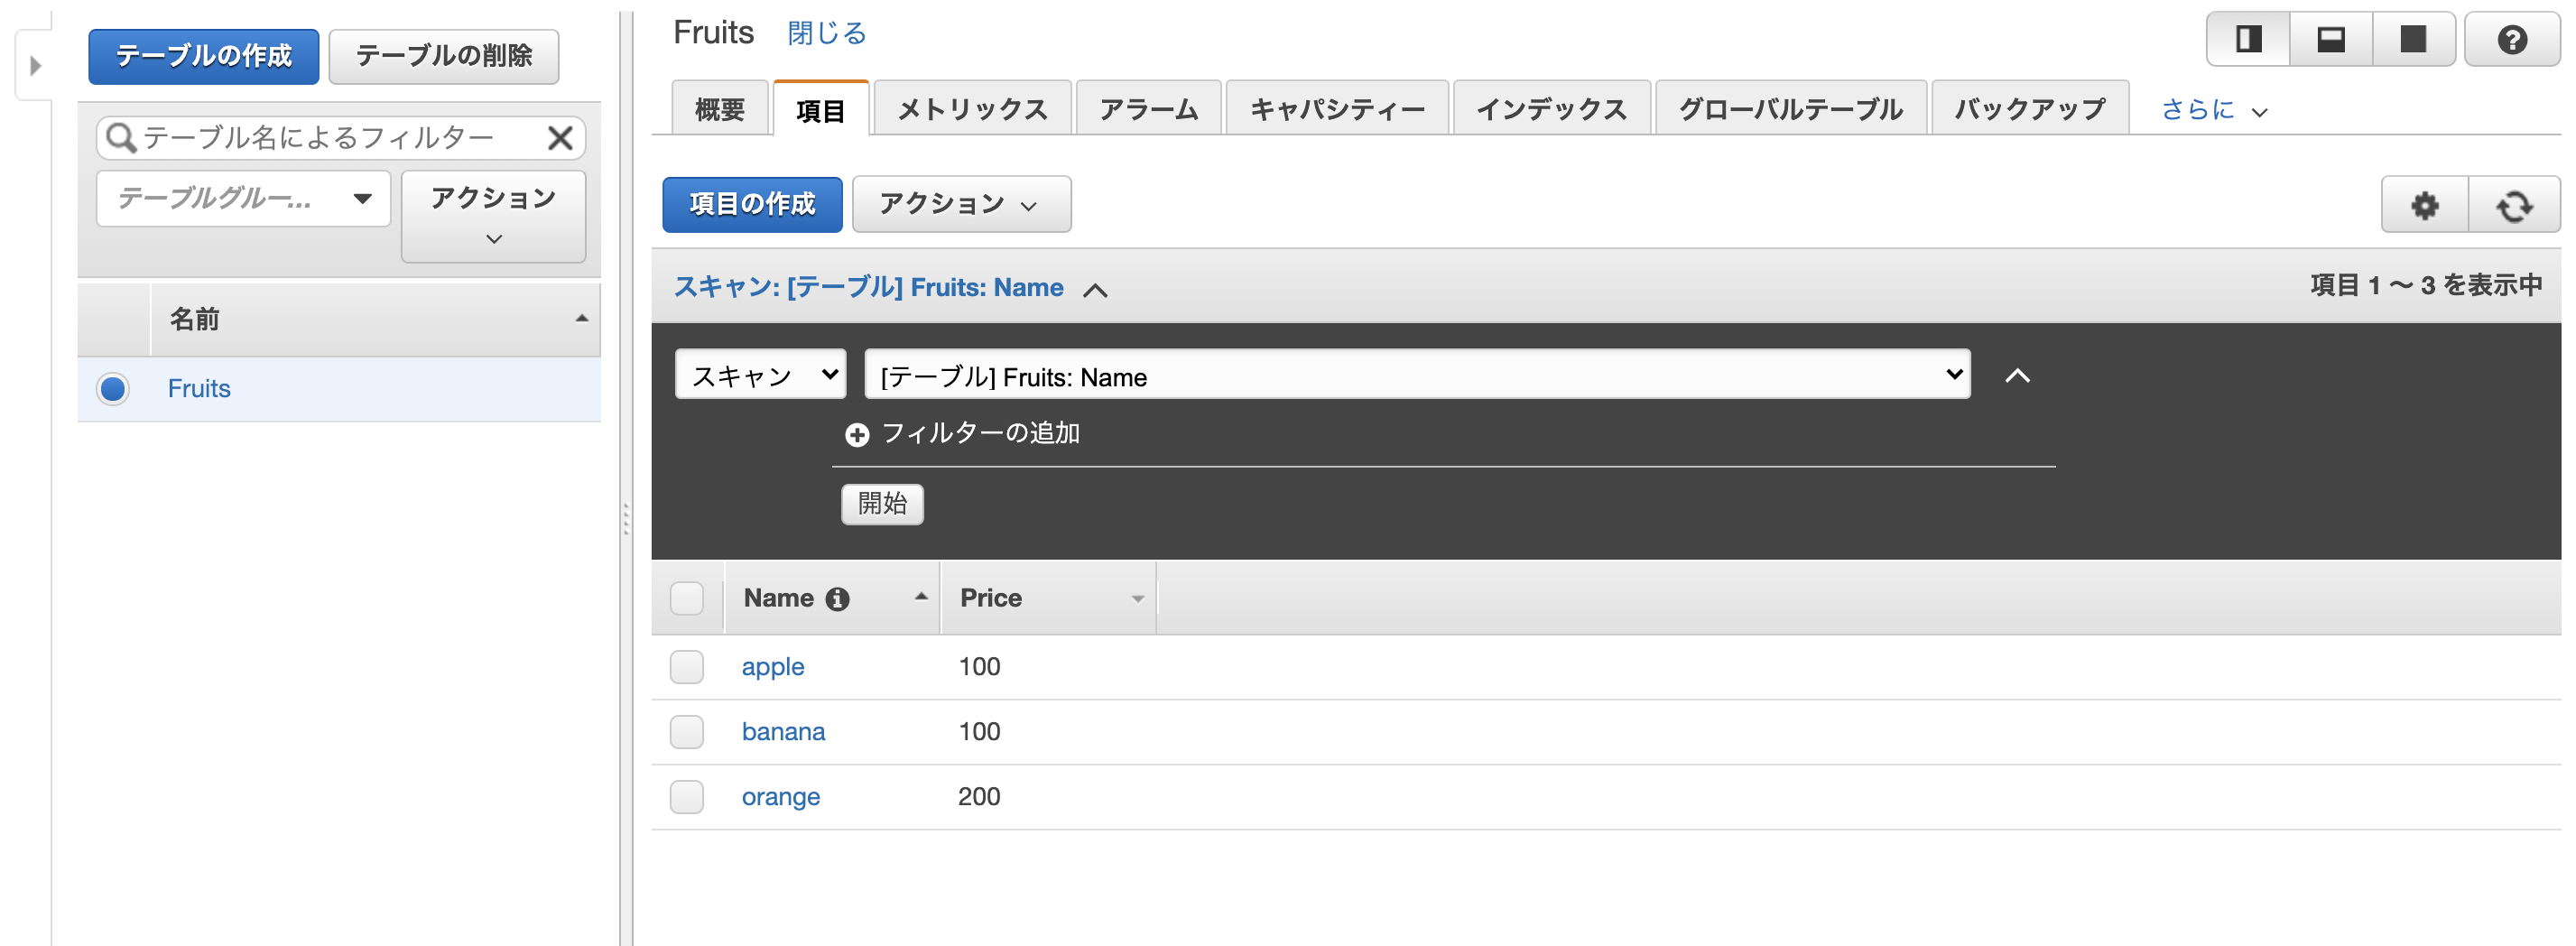Collapse scan panel with dark-area chevron
2576x946 pixels.
click(x=2017, y=376)
